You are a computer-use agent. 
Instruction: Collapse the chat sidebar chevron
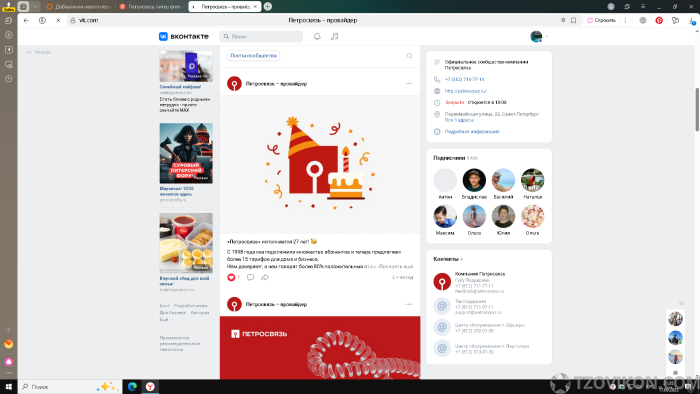coord(681,303)
